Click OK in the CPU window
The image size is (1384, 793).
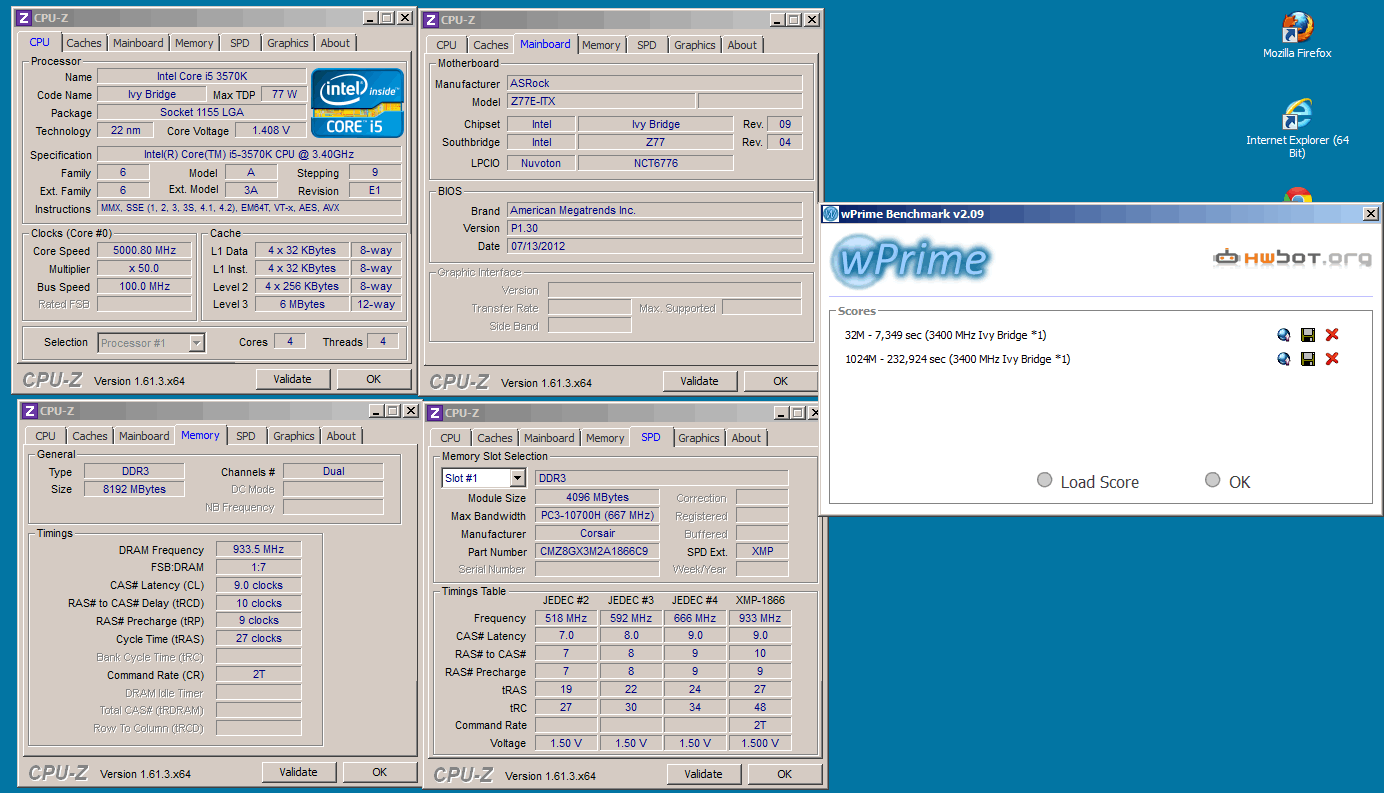374,379
